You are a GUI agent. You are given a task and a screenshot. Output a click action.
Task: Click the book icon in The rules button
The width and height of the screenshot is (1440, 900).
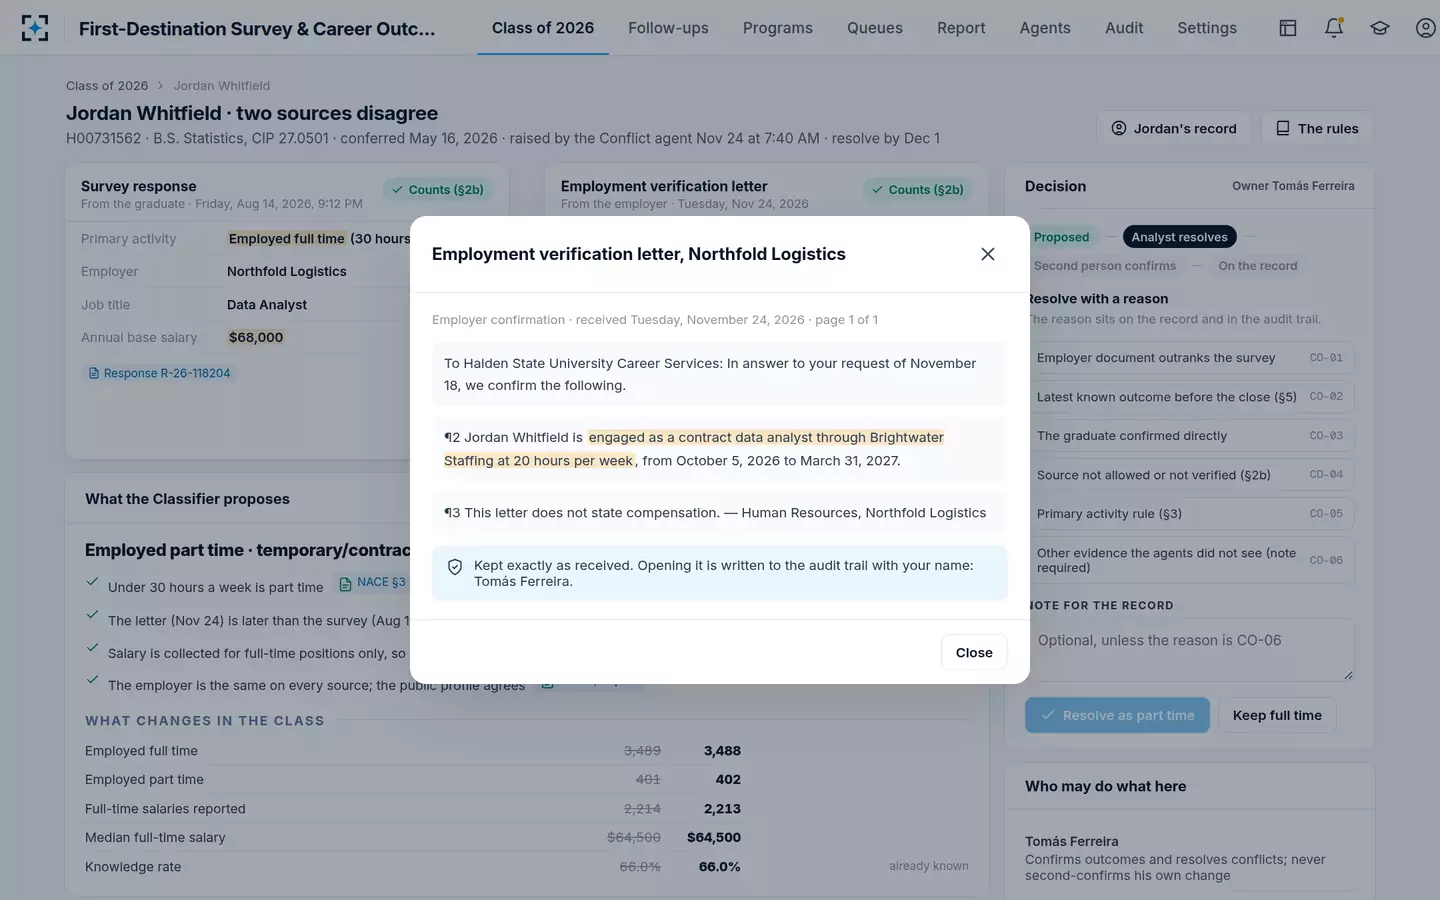[x=1283, y=128]
